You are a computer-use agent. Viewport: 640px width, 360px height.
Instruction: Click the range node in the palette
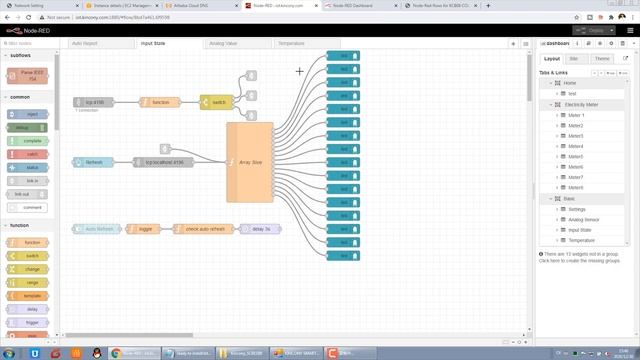click(x=28, y=282)
